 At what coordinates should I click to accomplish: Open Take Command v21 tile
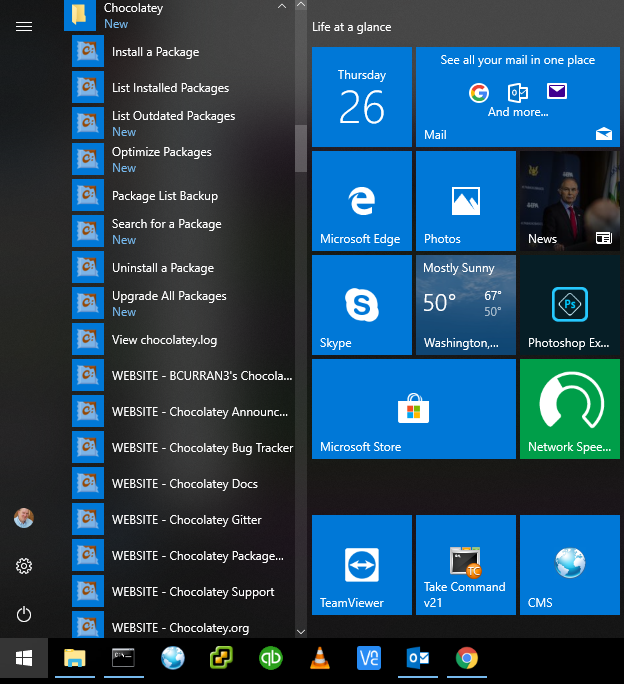(466, 565)
